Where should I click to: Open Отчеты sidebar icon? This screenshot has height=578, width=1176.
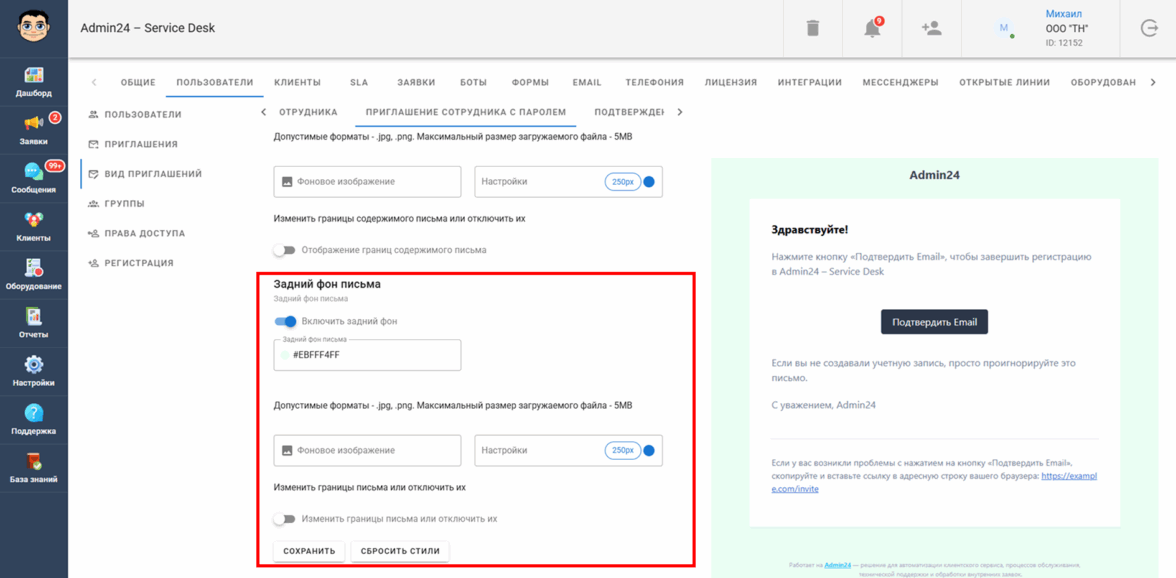[x=34, y=316]
